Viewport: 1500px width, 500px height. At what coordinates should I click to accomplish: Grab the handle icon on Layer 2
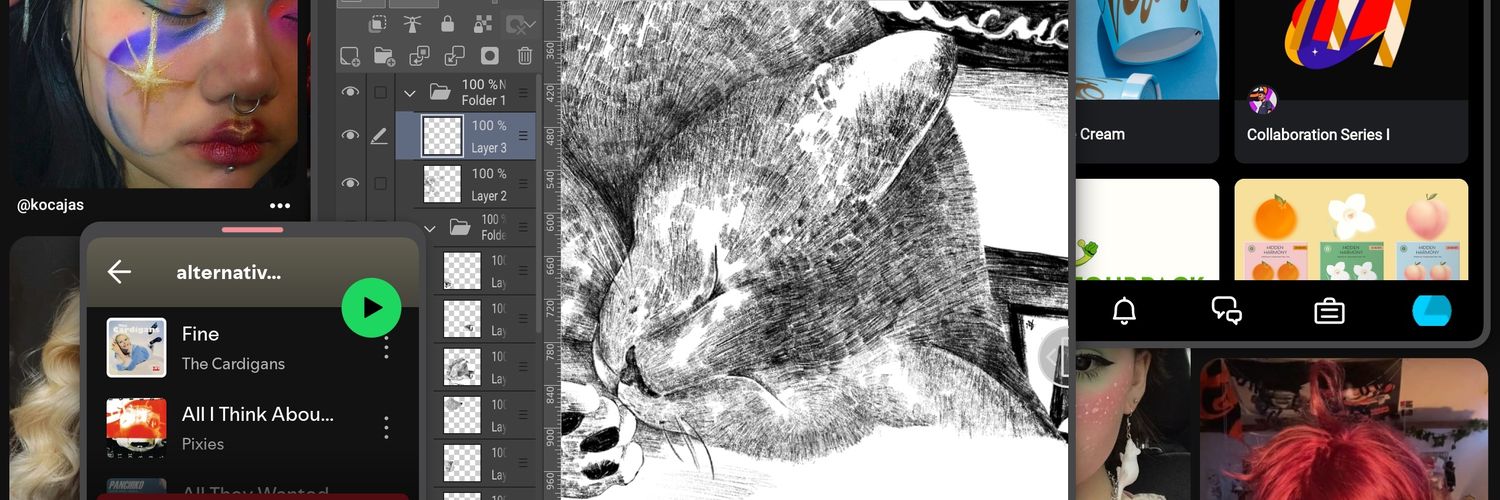pyautogui.click(x=522, y=184)
